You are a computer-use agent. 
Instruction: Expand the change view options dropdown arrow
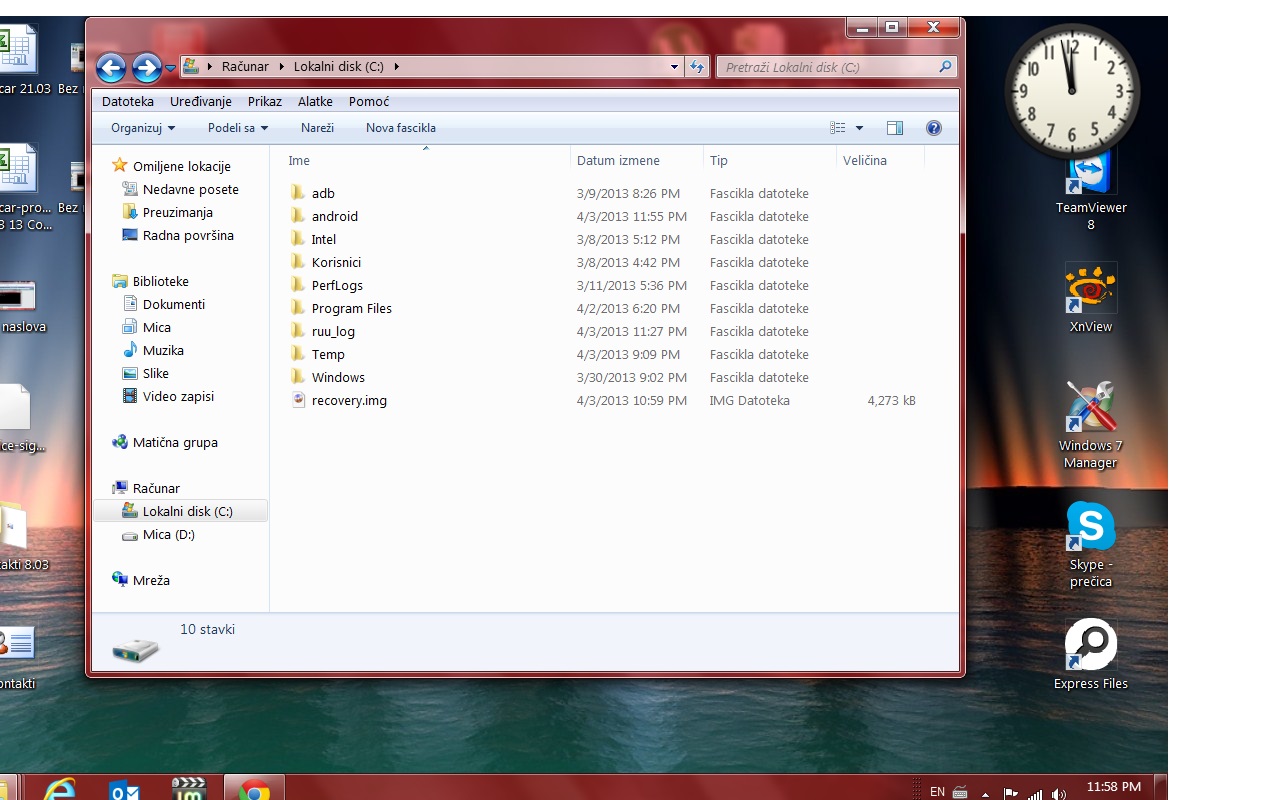coord(859,128)
